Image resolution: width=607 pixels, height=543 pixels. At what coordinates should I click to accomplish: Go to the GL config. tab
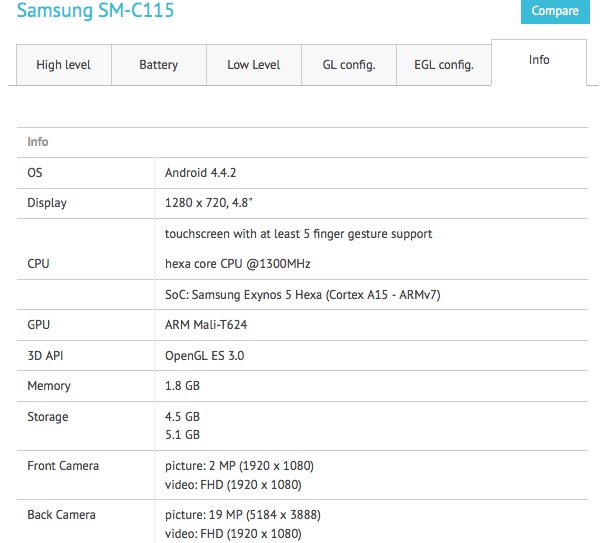pyautogui.click(x=348, y=65)
